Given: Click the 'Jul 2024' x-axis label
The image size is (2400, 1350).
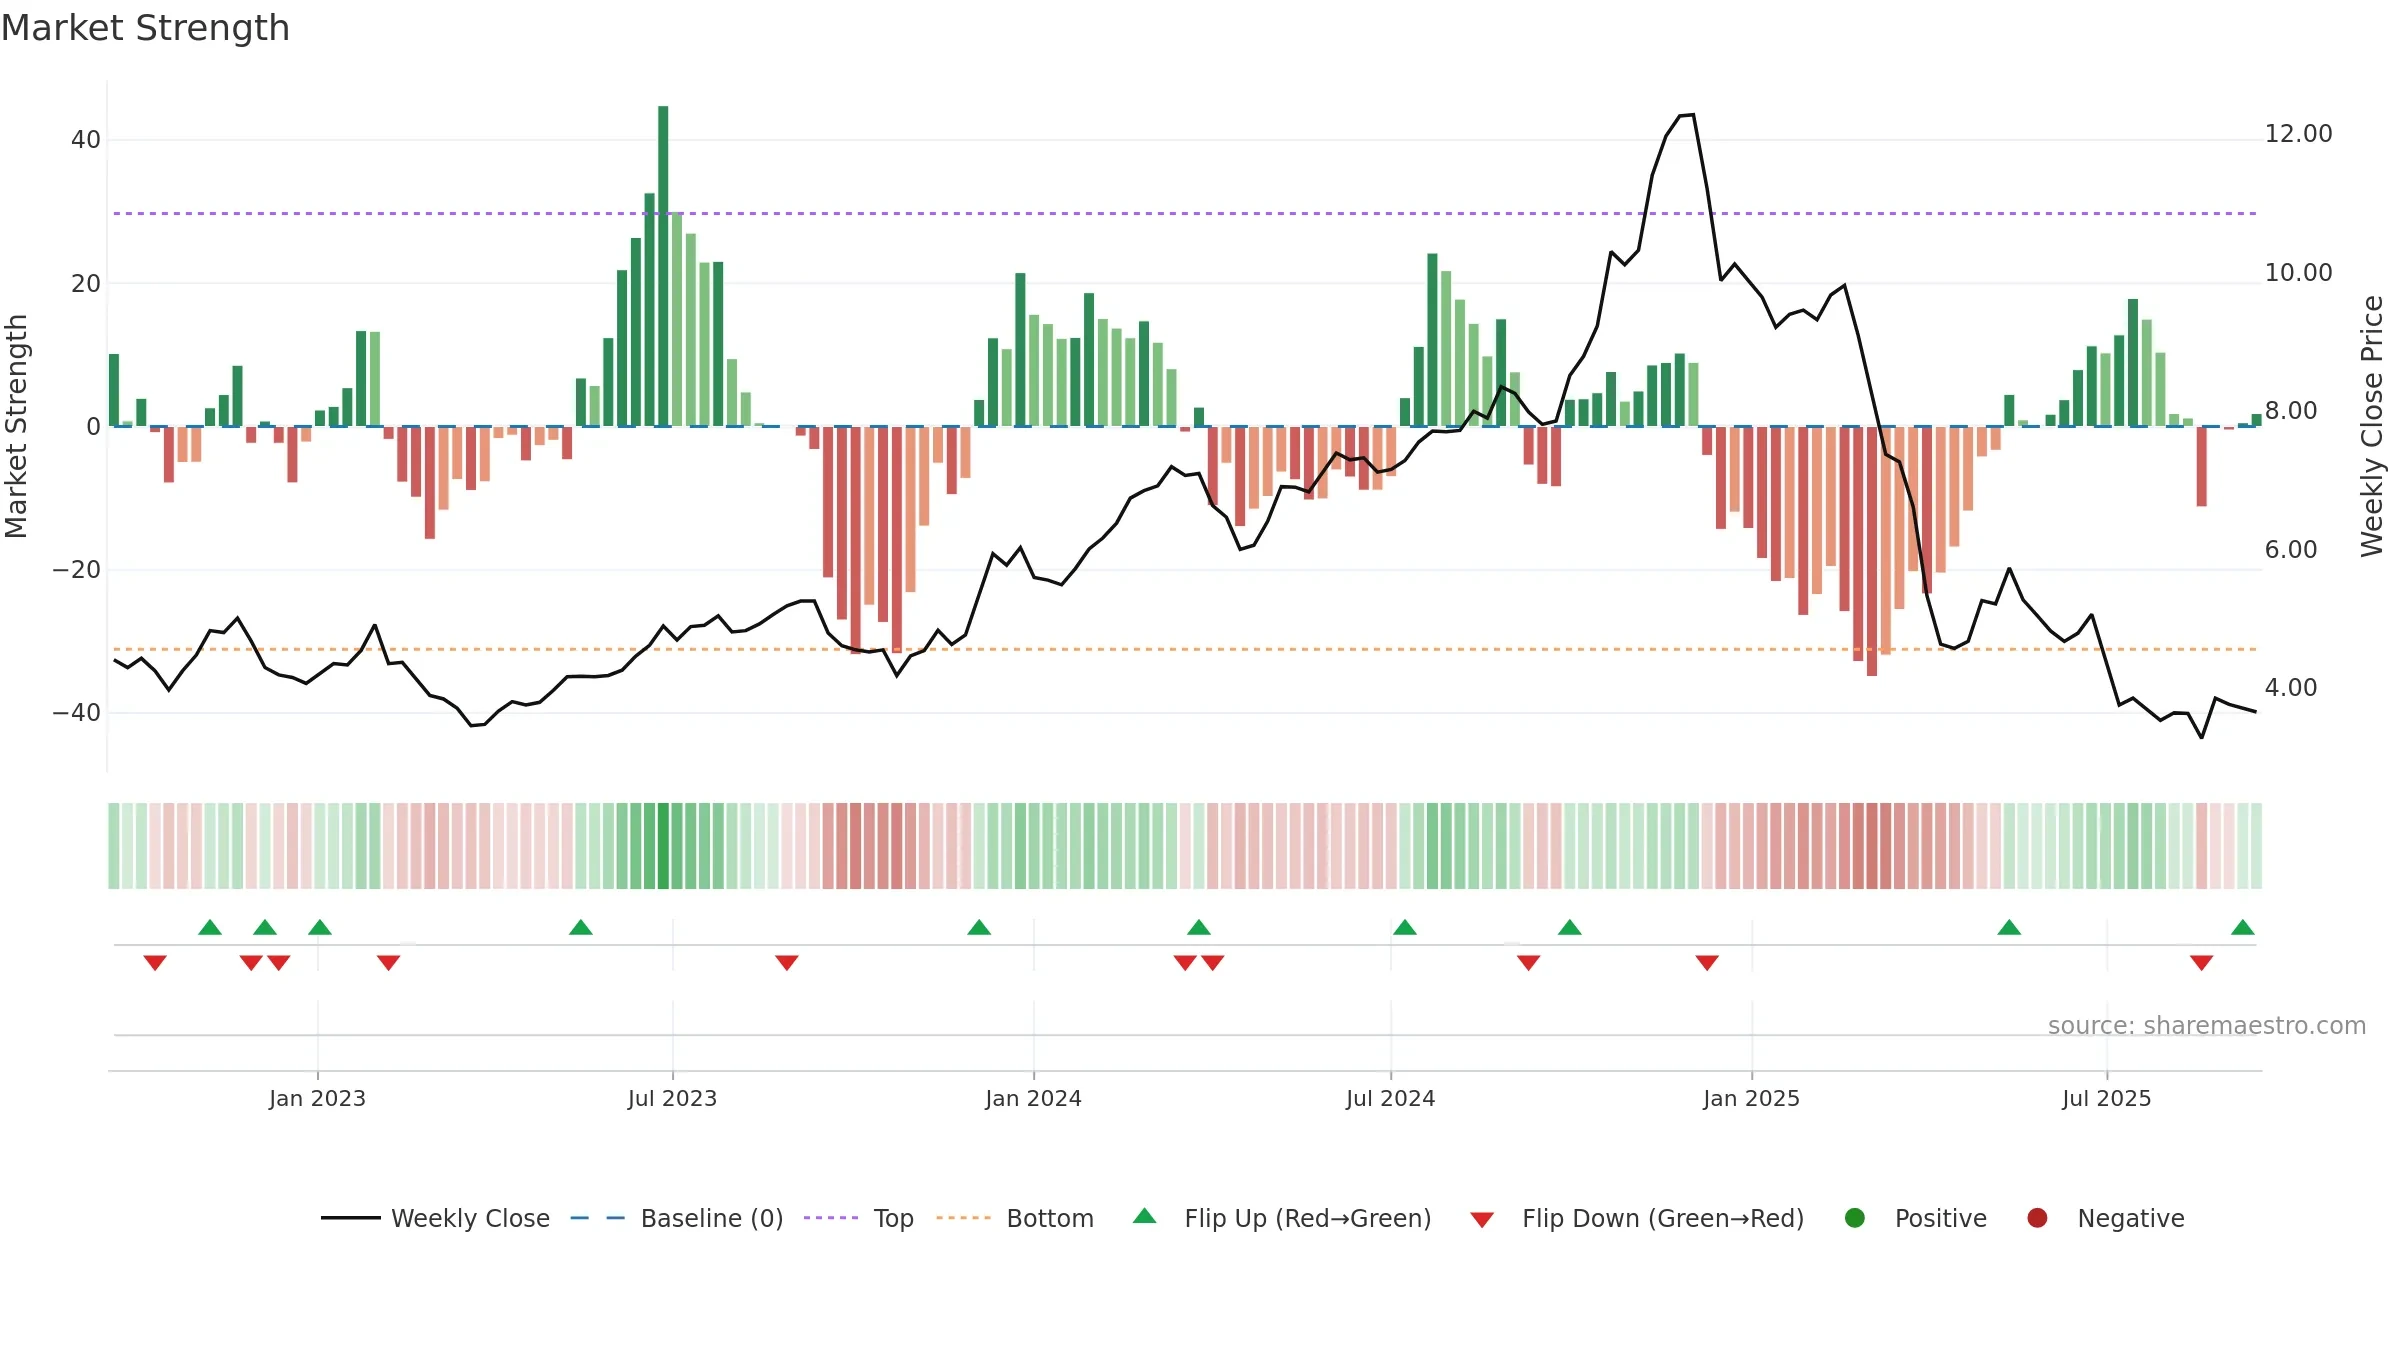Looking at the screenshot, I should [1390, 1098].
